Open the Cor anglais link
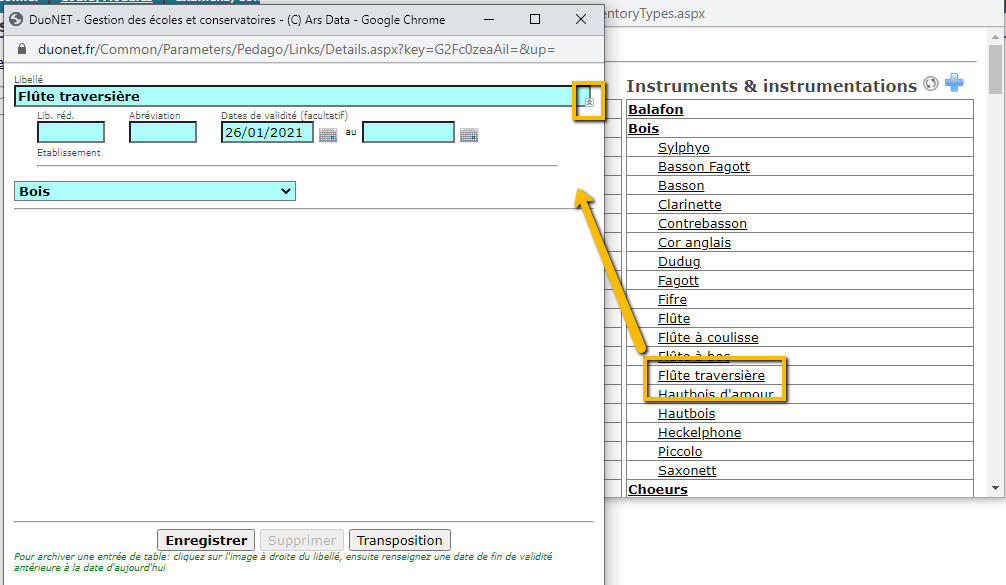This screenshot has width=1006, height=585. pos(694,242)
